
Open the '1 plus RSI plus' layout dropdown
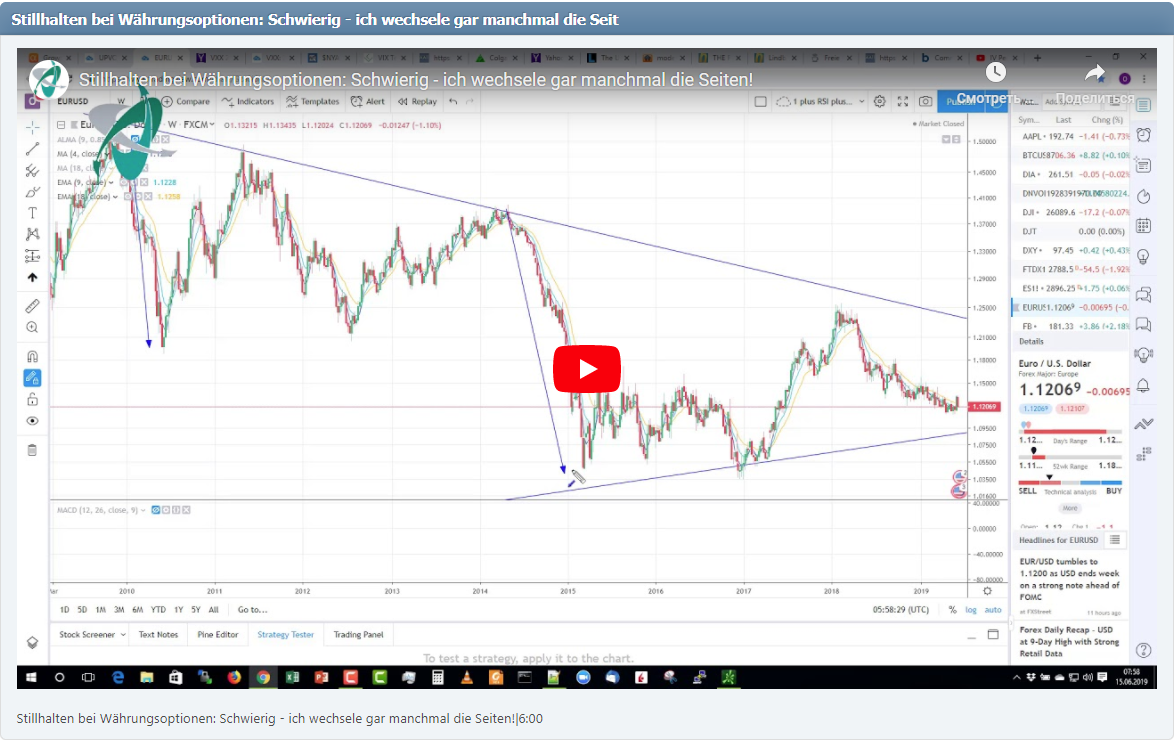click(x=820, y=101)
